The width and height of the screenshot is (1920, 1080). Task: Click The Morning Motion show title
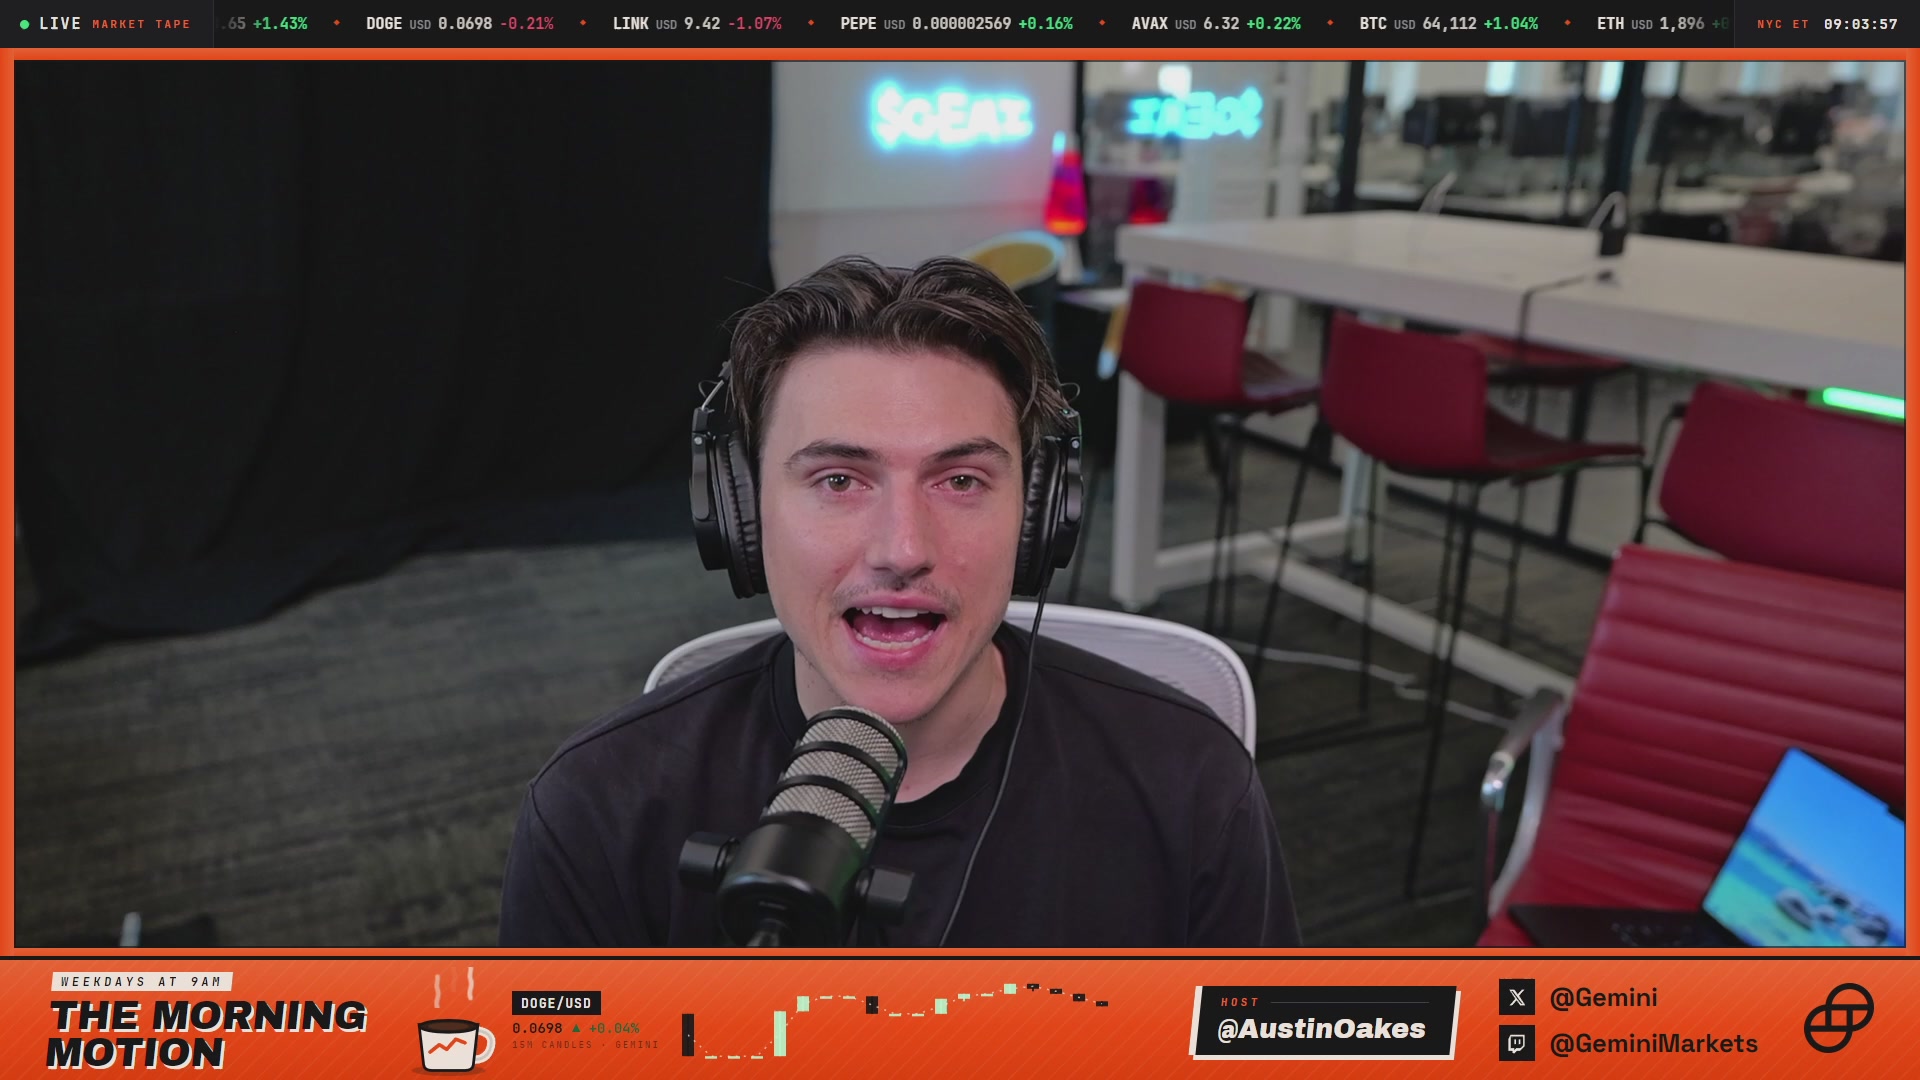[x=207, y=1034]
